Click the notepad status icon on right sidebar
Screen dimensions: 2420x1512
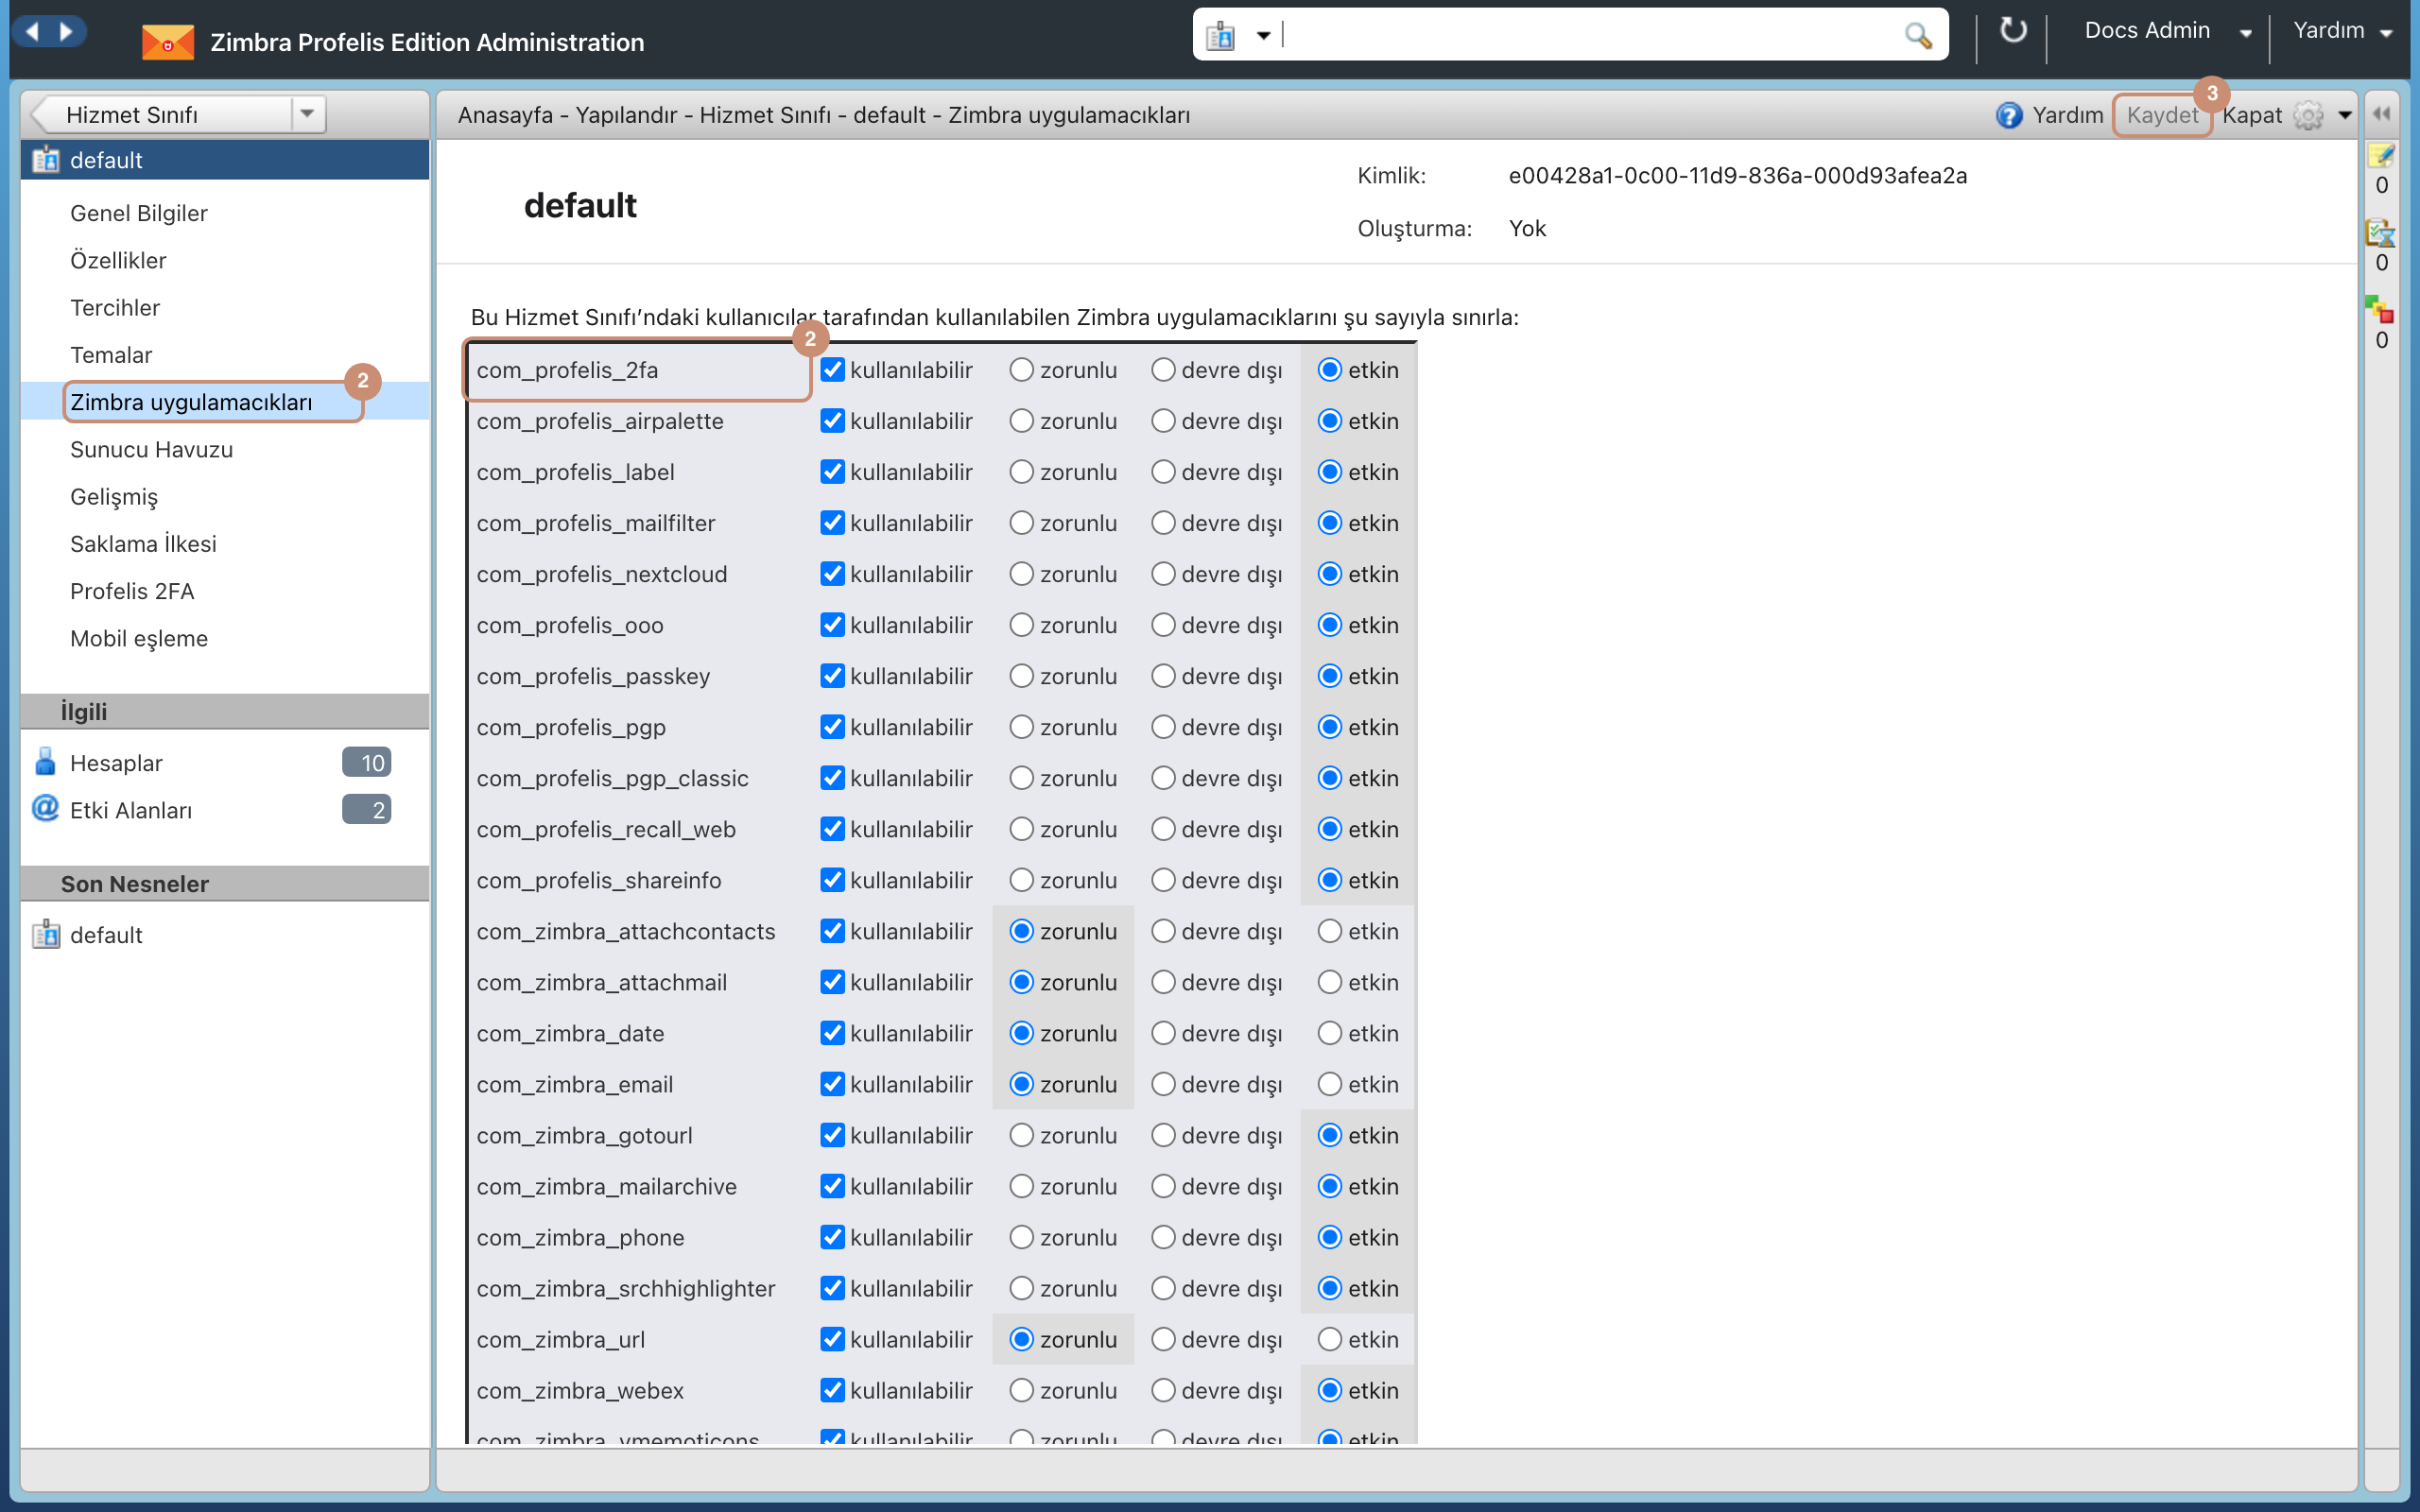[x=2381, y=155]
